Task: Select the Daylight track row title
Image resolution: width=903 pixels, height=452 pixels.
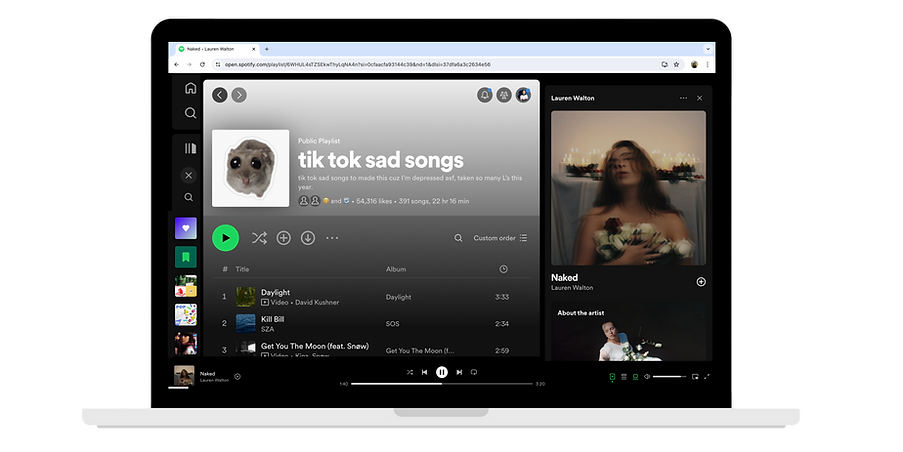Action: coord(275,293)
